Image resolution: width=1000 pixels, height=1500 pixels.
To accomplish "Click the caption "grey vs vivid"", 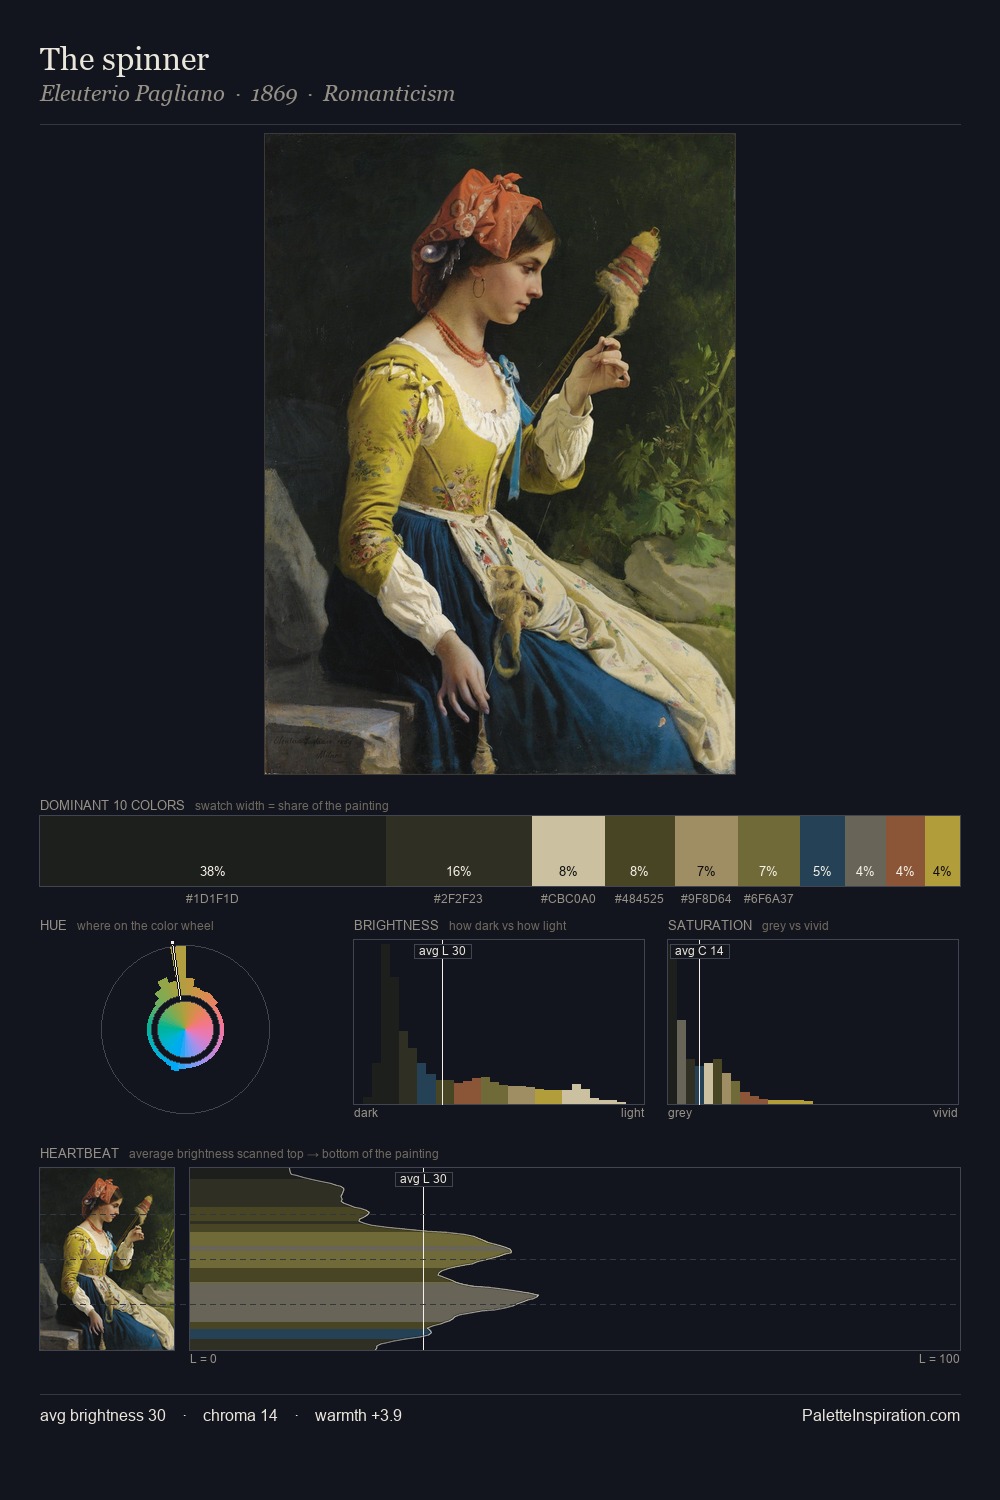I will click(x=795, y=926).
